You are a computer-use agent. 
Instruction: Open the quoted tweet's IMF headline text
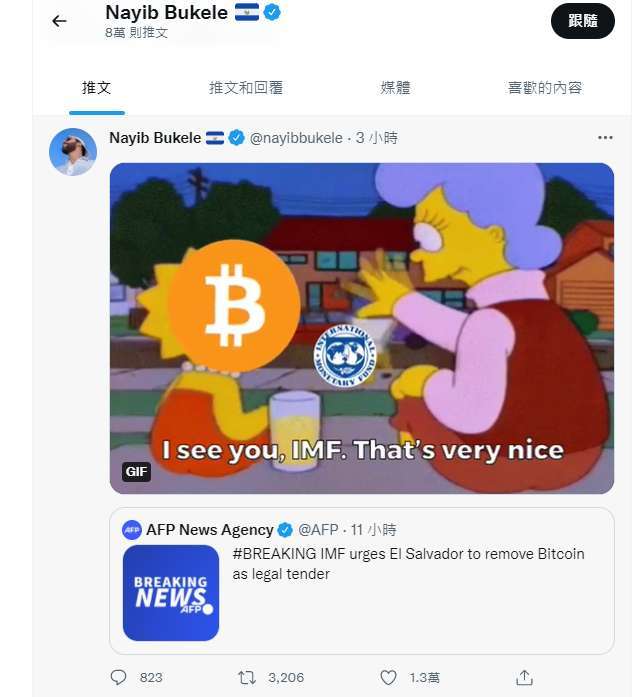click(x=408, y=564)
